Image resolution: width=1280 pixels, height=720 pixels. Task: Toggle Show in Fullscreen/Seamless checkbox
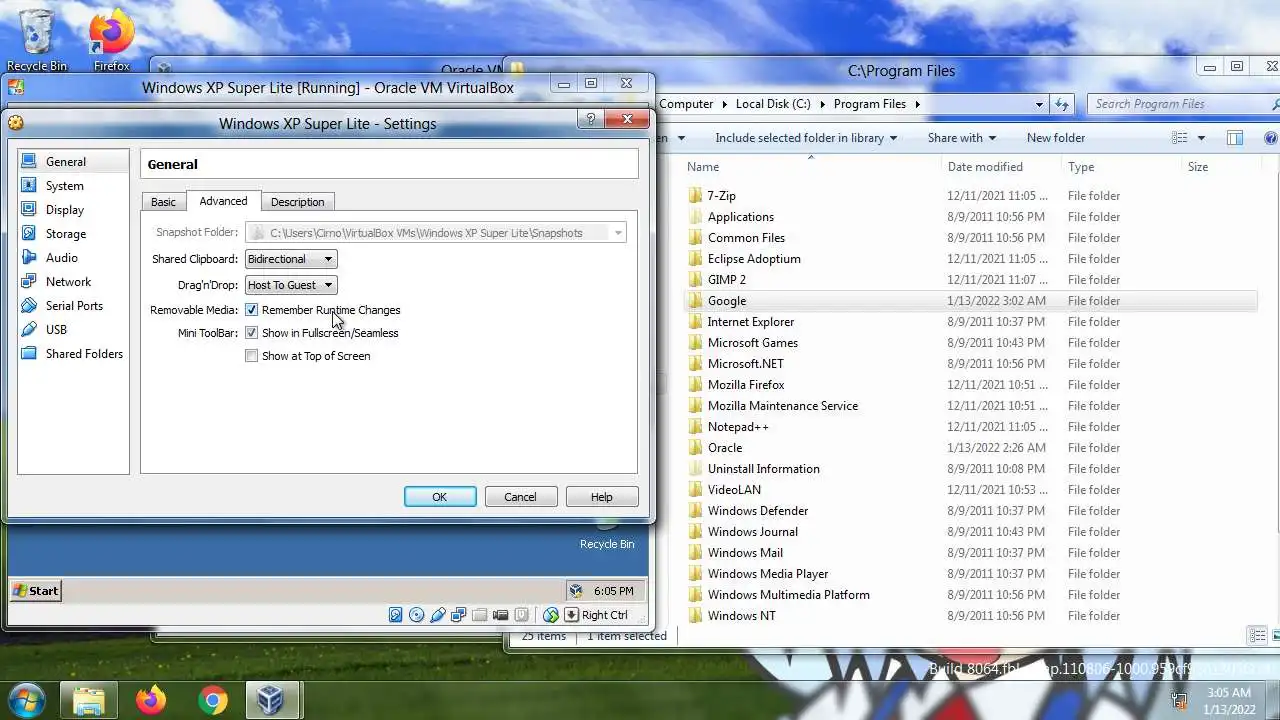[252, 333]
